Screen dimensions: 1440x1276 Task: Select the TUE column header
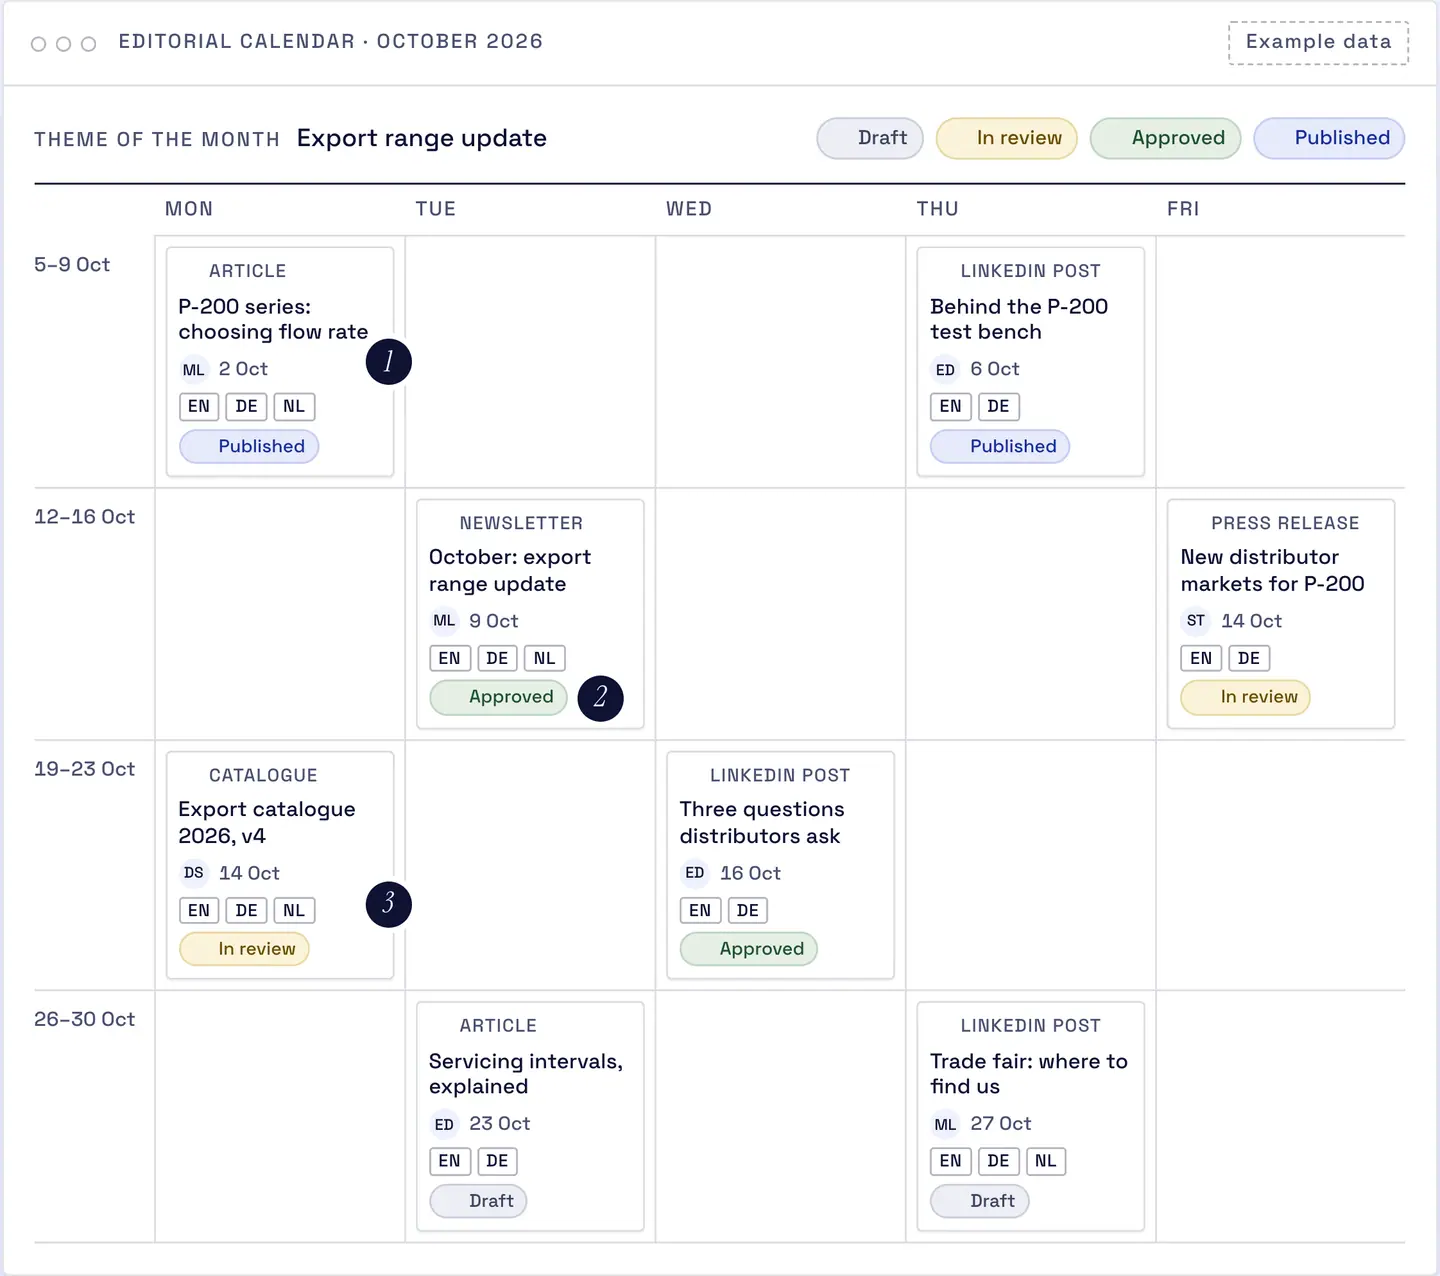tap(436, 209)
